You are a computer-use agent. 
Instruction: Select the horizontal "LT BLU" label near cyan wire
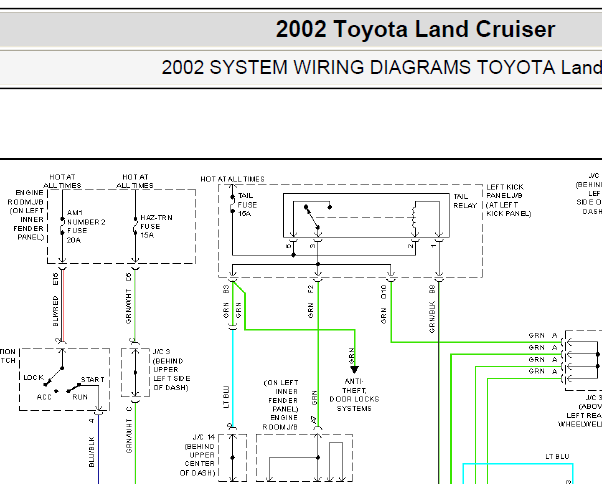[557, 456]
